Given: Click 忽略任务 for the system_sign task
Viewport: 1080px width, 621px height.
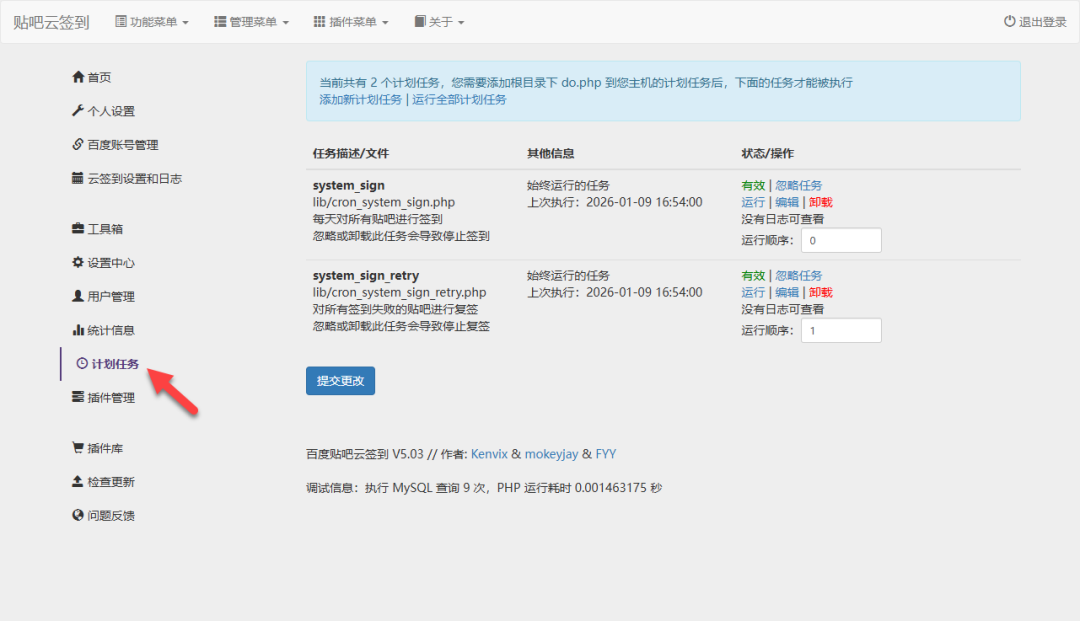Looking at the screenshot, I should pos(799,186).
